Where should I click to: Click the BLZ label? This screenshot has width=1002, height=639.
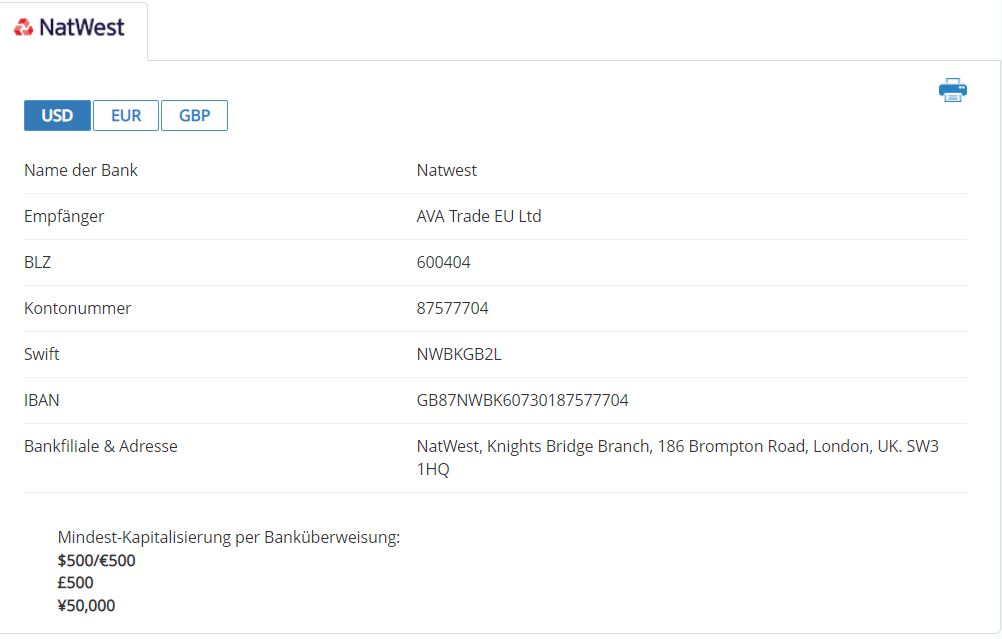pos(37,262)
